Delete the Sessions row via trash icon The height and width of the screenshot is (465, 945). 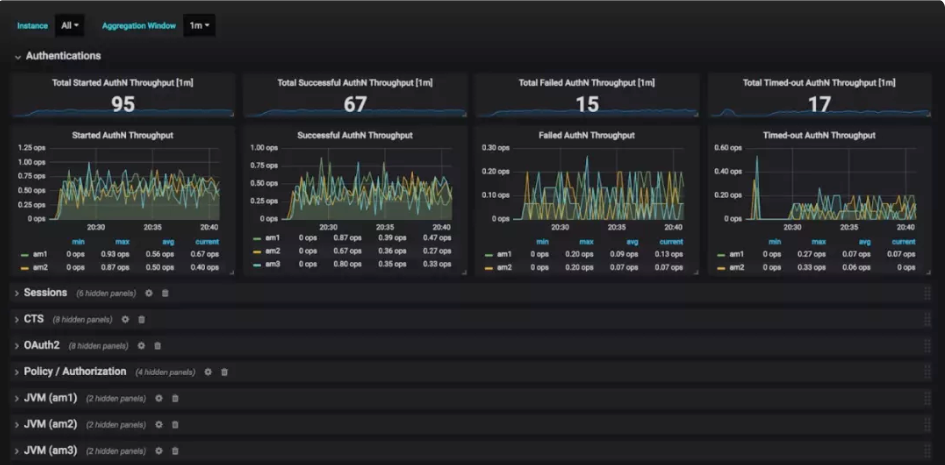click(165, 293)
